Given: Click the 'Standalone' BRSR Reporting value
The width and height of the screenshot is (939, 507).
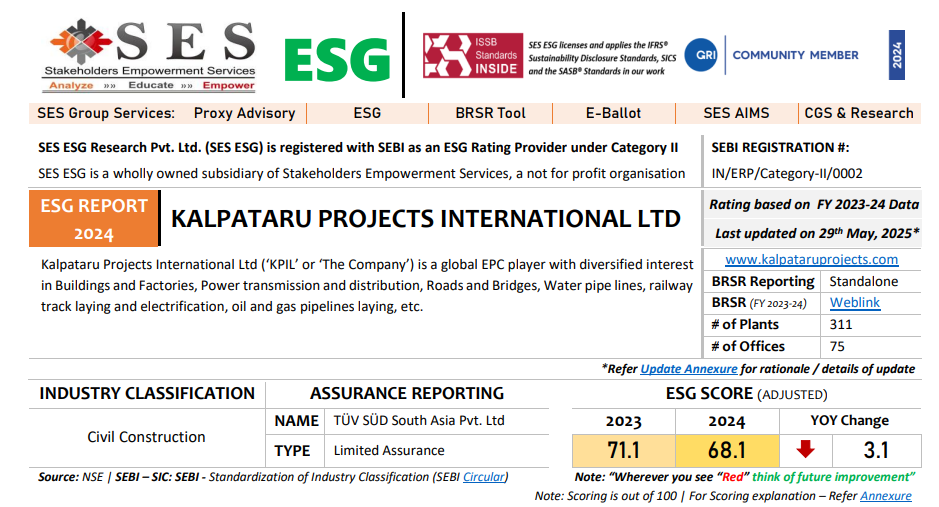Looking at the screenshot, I should tap(864, 281).
